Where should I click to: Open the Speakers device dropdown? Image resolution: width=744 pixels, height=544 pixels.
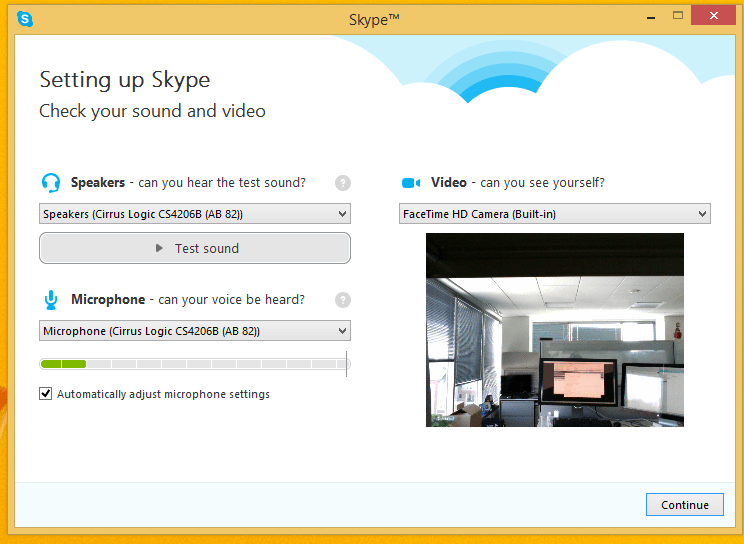click(x=195, y=214)
